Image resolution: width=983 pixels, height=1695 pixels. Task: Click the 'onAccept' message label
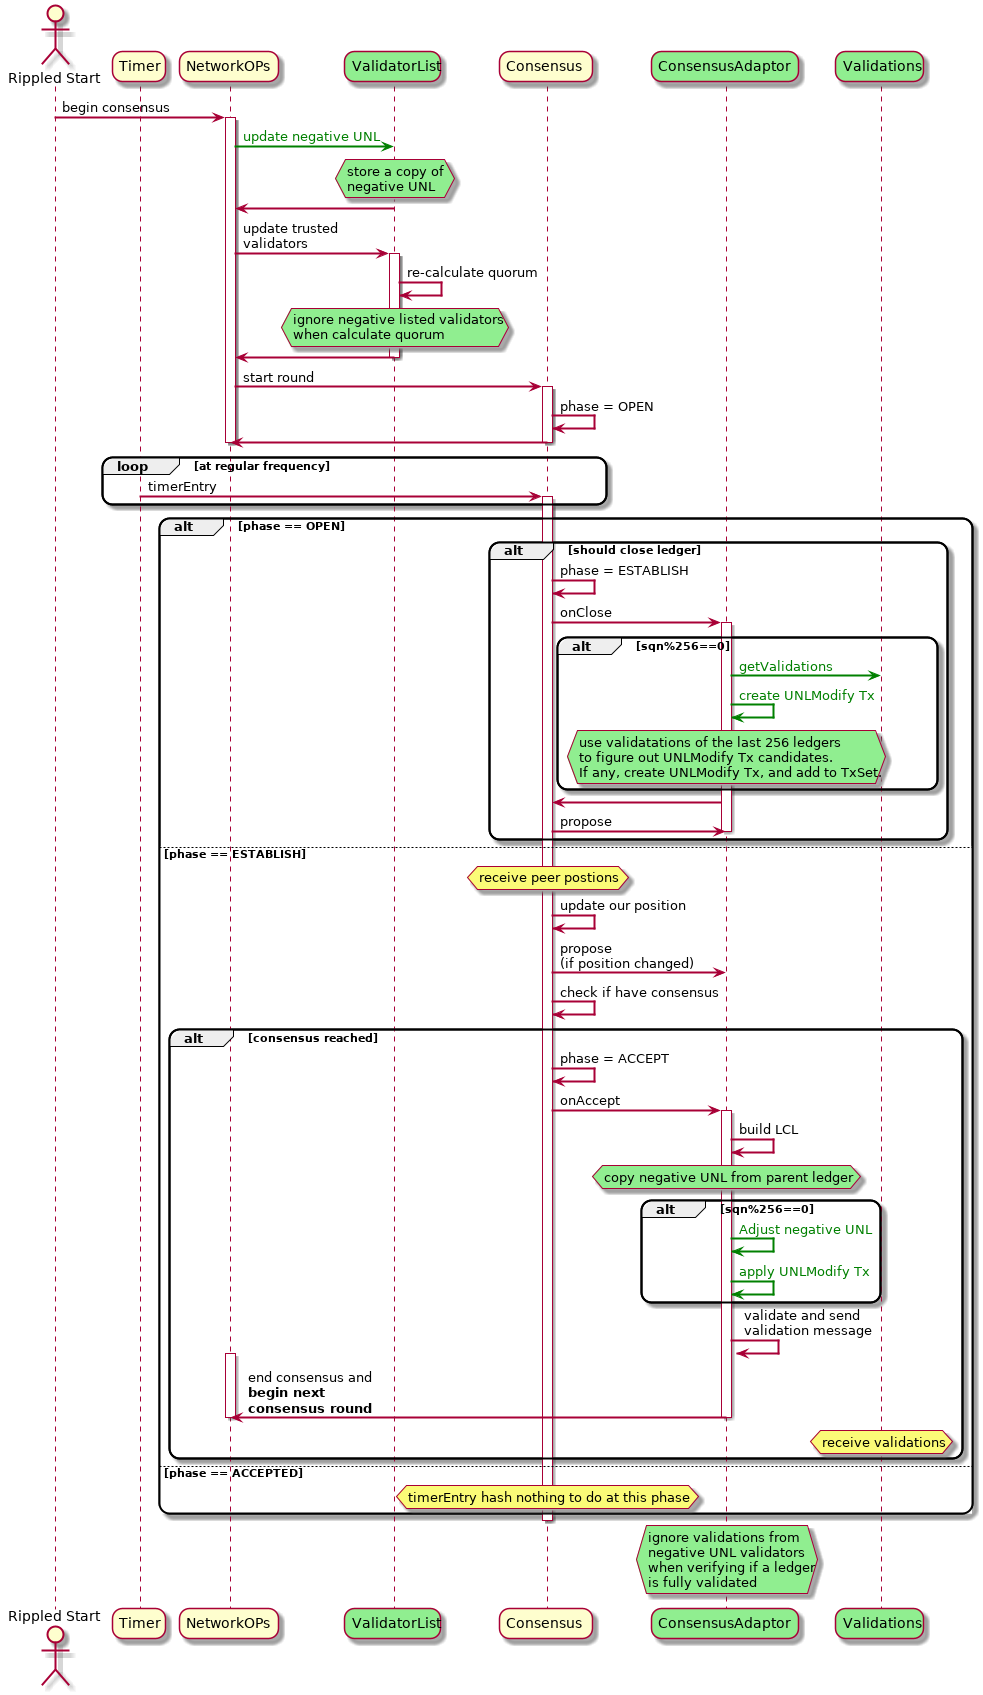(589, 1101)
